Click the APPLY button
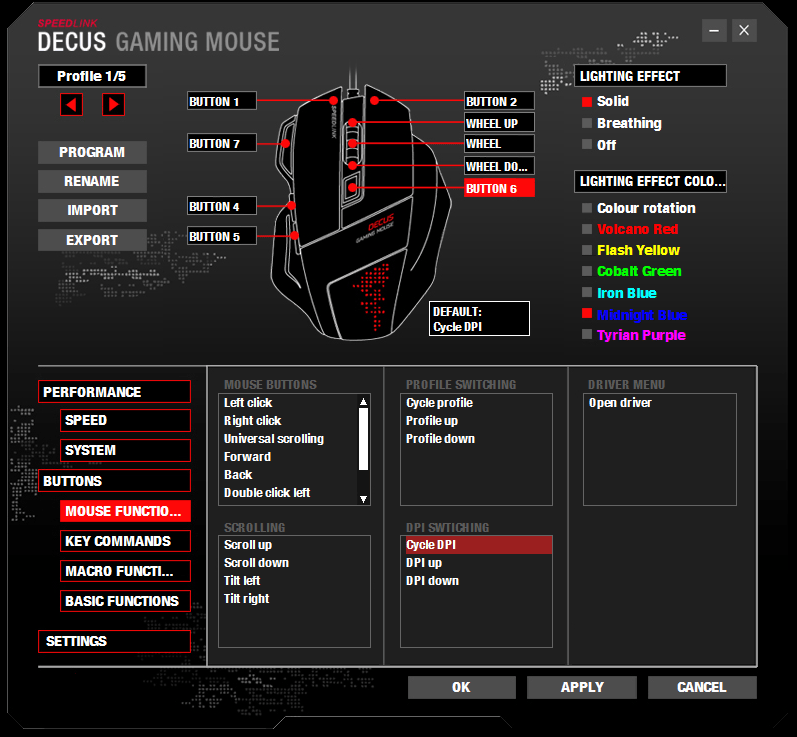 coord(582,687)
